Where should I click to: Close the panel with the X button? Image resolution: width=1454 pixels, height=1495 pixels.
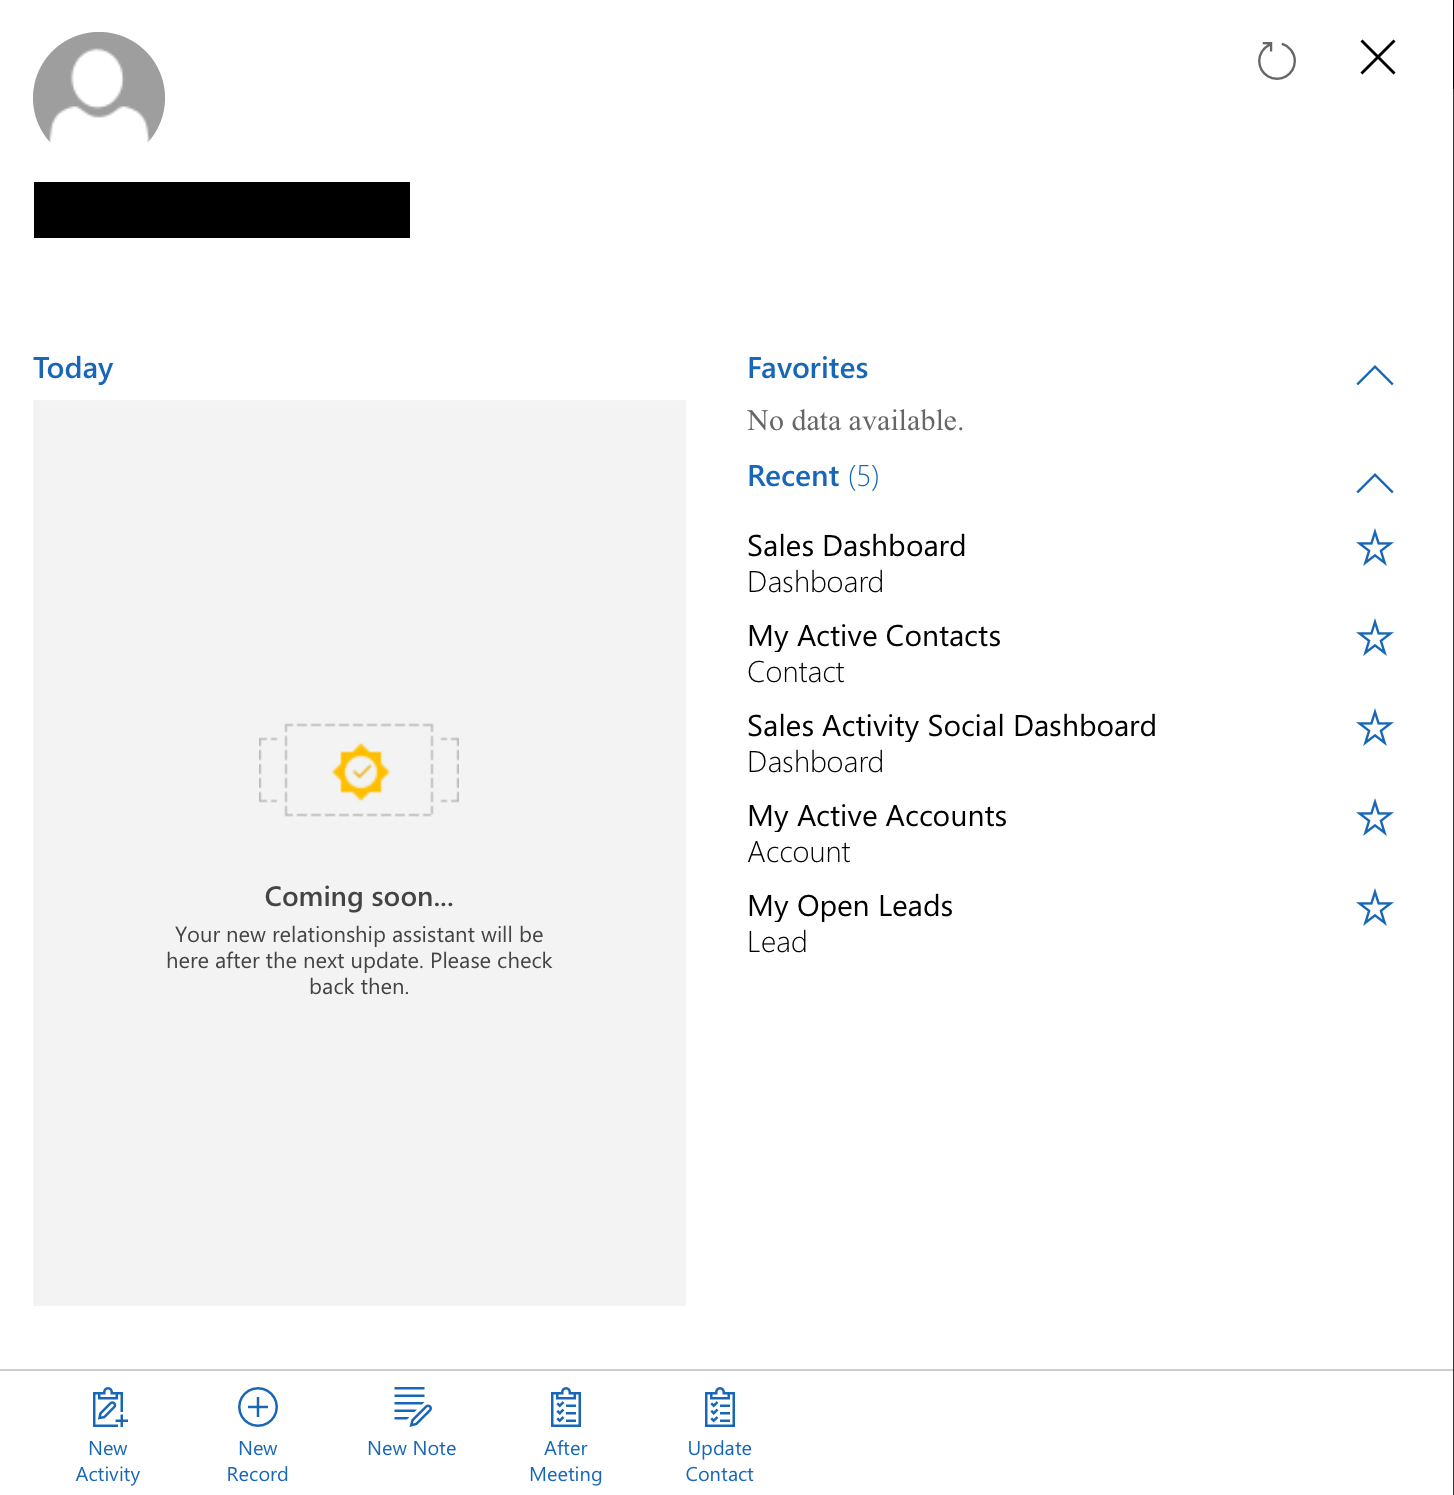[x=1377, y=57]
